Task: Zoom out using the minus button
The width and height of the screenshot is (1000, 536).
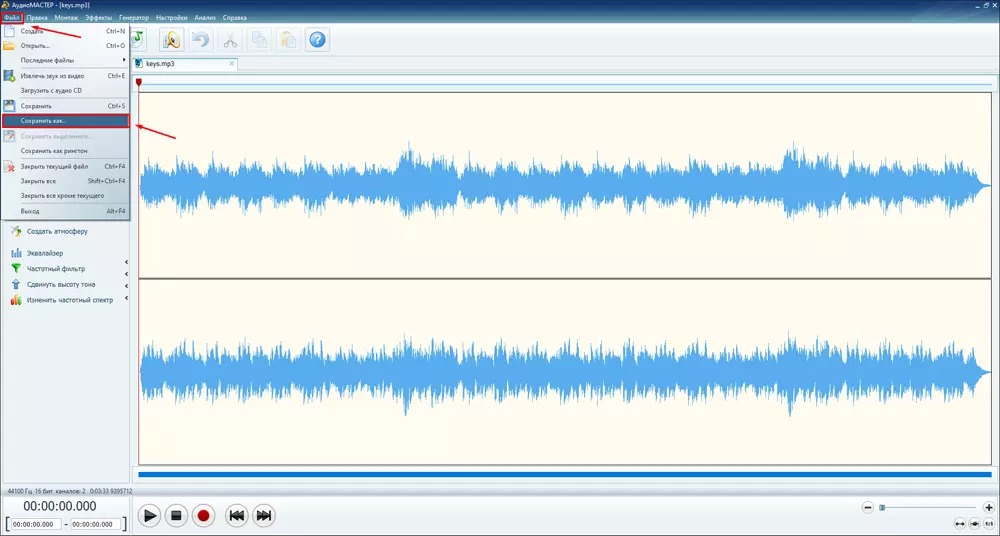Action: coord(867,507)
